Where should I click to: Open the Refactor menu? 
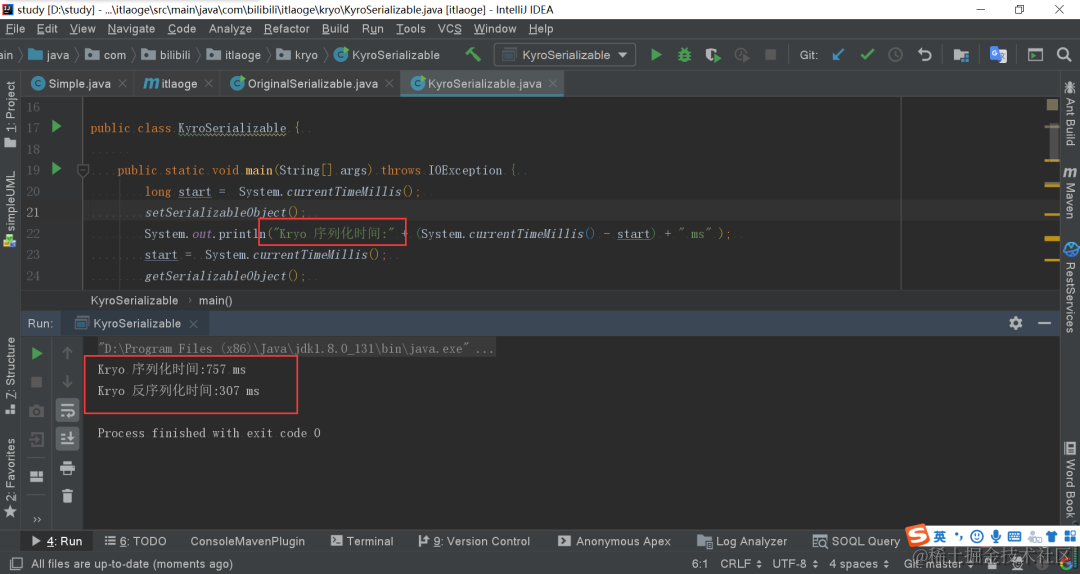(x=287, y=29)
